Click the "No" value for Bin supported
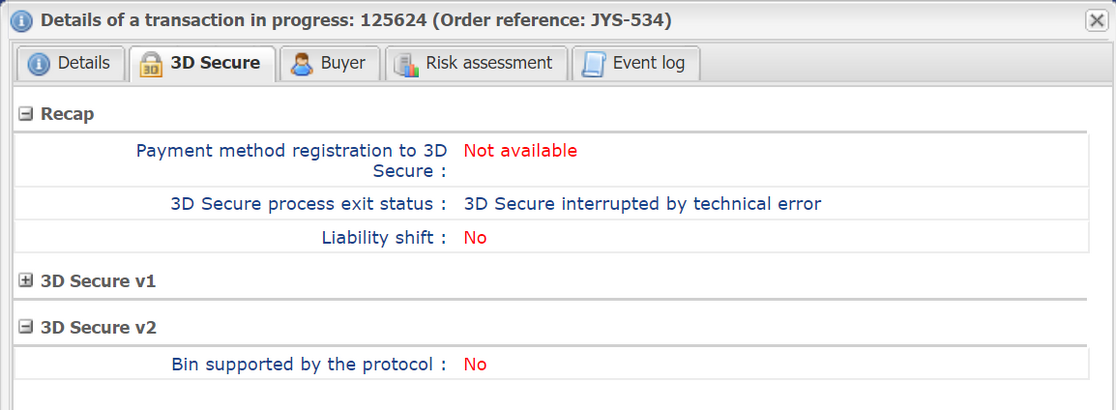This screenshot has height=410, width=1116. coord(475,364)
